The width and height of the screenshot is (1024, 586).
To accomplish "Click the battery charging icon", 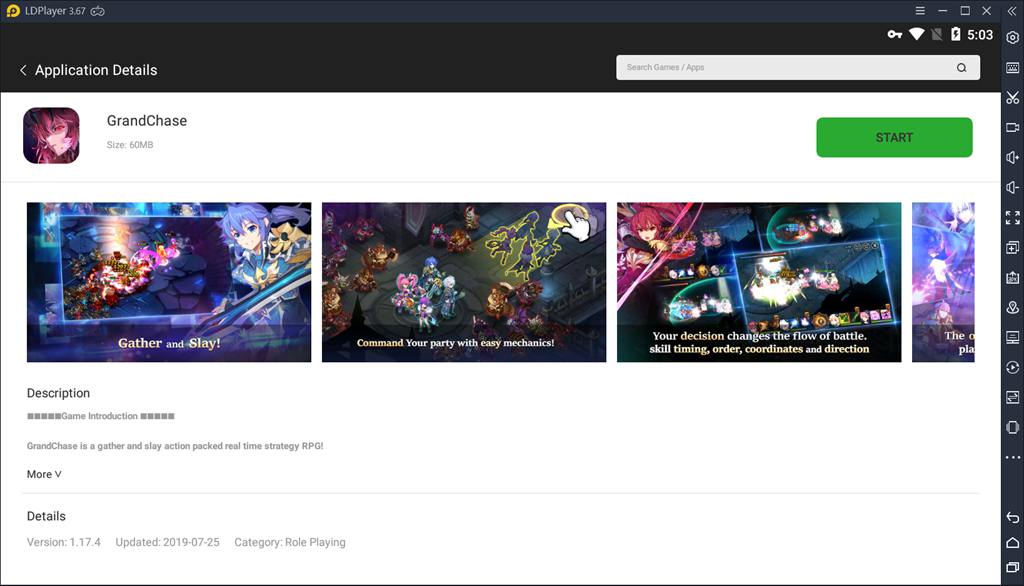I will (x=955, y=34).
